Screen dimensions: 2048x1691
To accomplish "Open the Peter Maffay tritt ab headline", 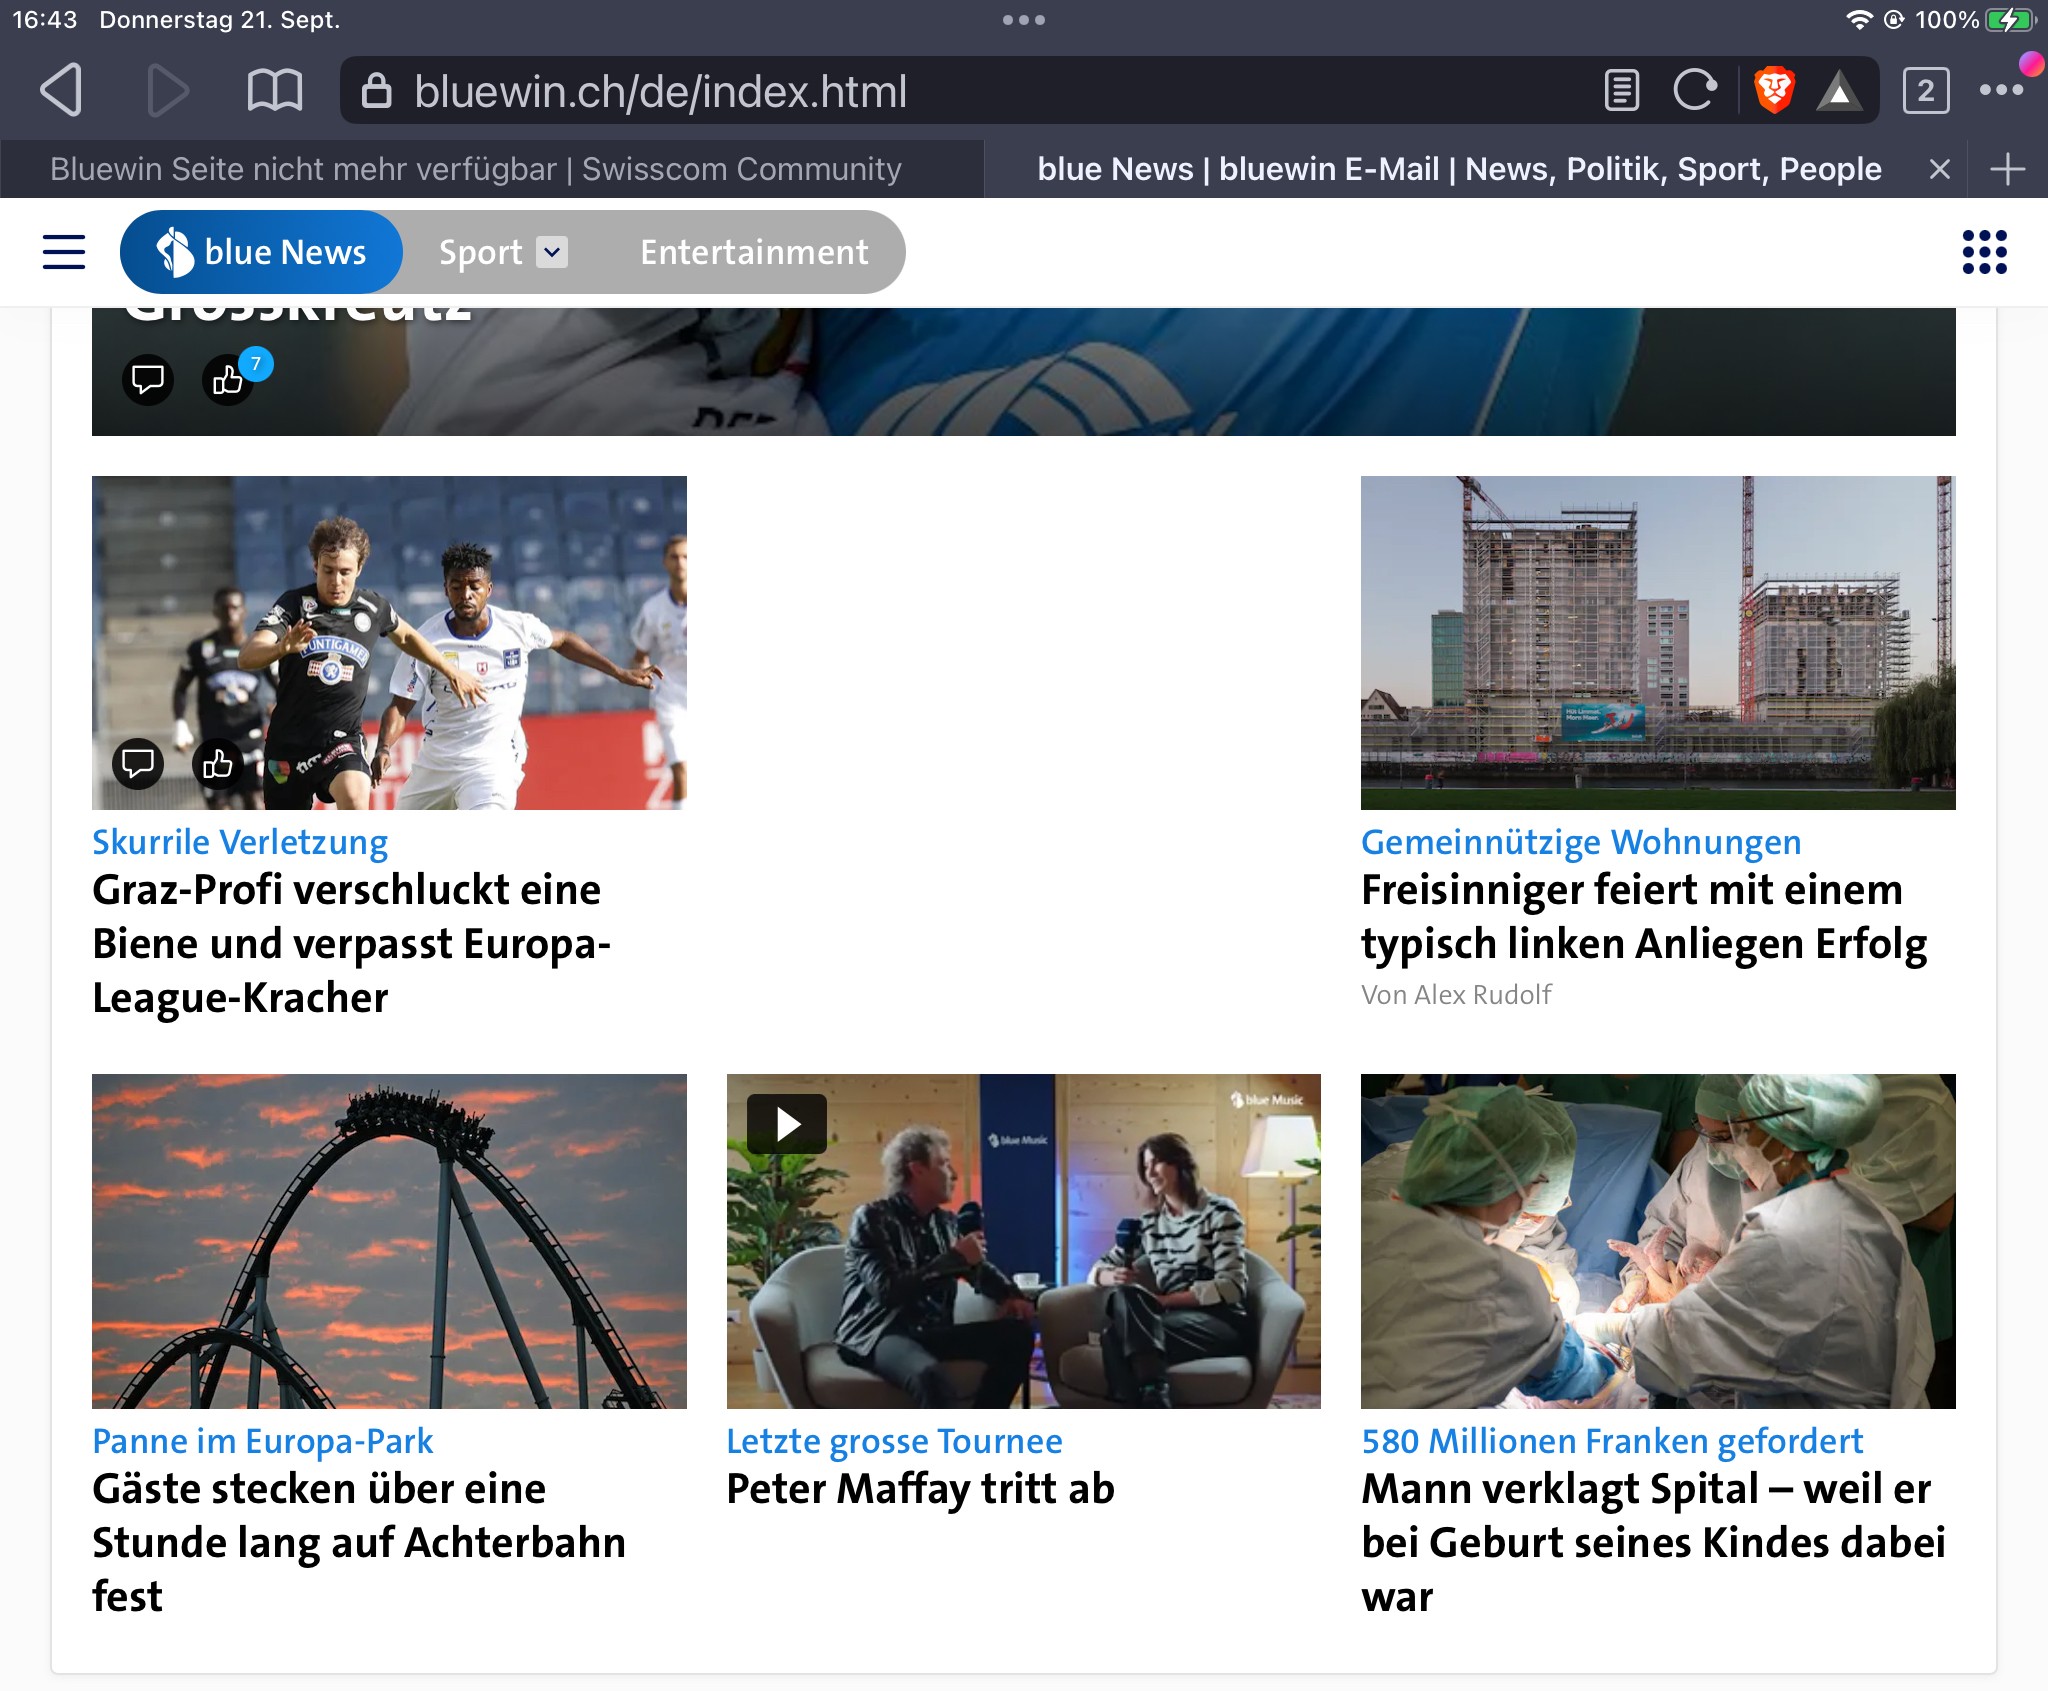I will pos(920,1489).
